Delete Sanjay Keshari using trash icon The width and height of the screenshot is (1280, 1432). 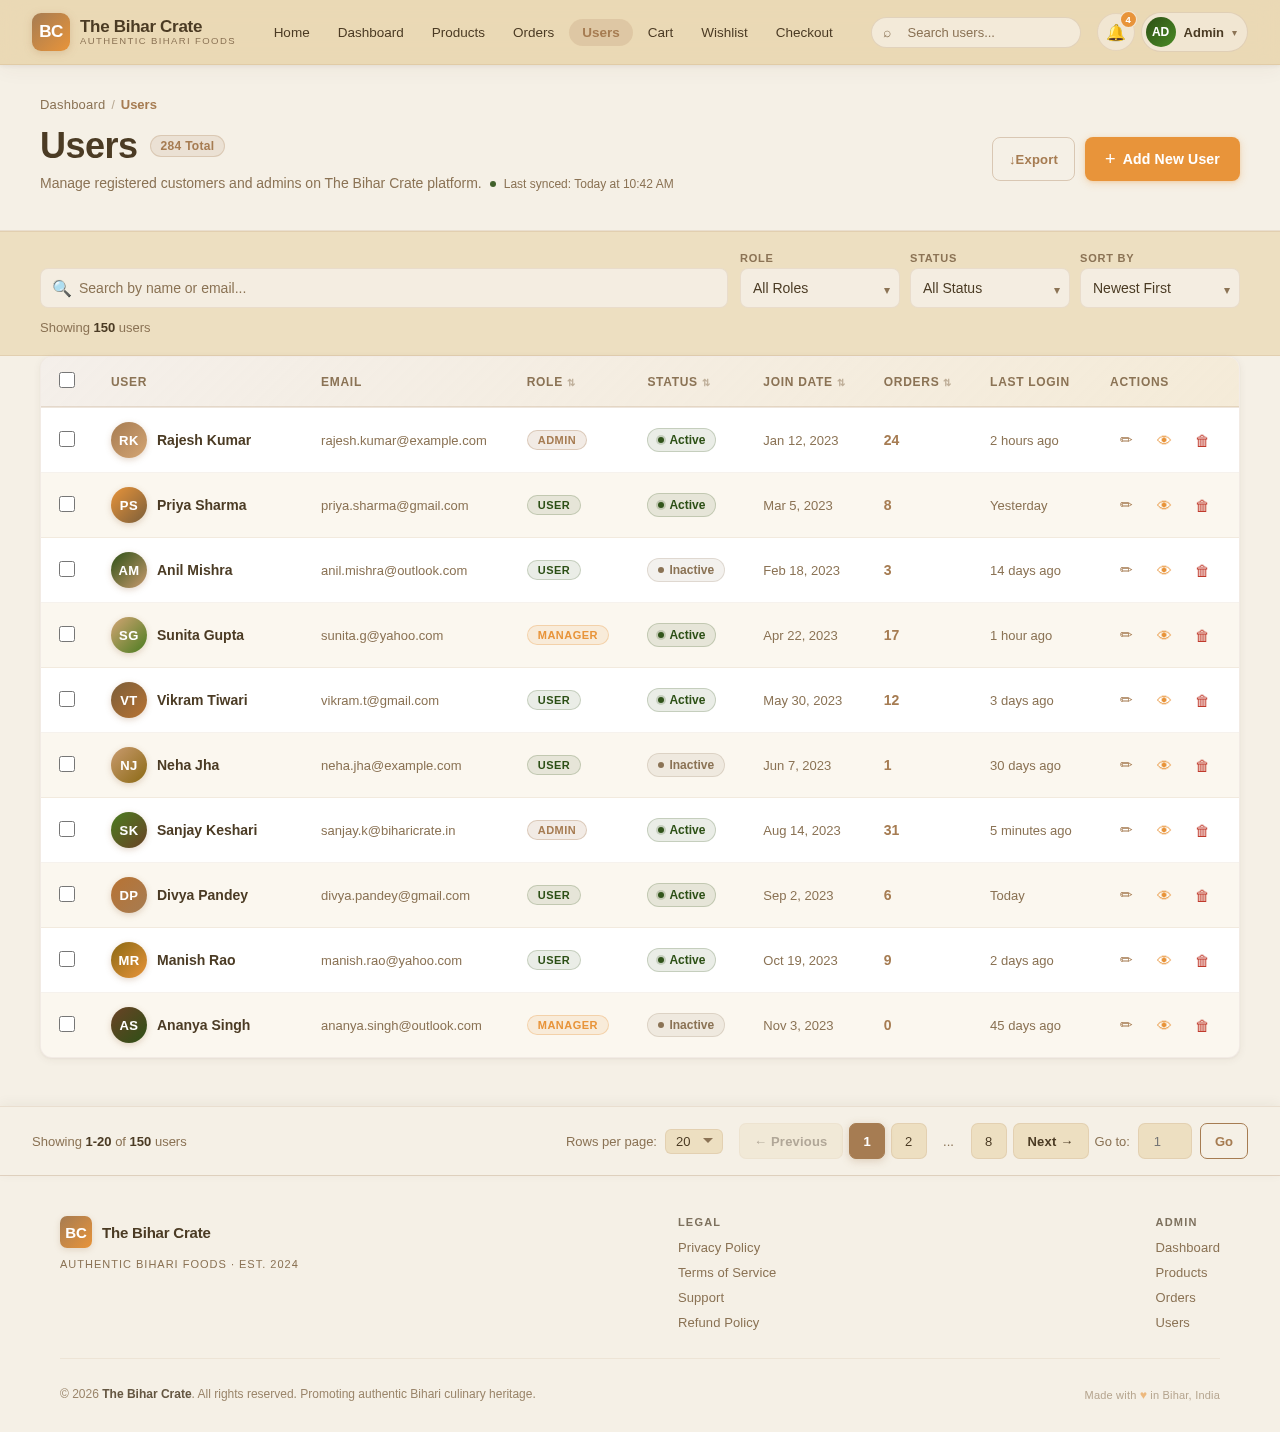1202,830
